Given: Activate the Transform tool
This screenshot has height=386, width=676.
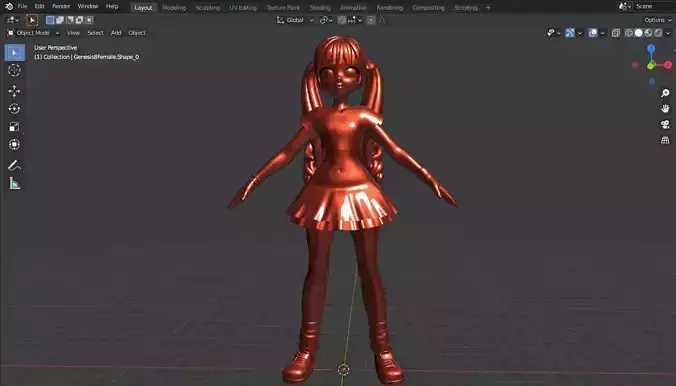Looking at the screenshot, I should [x=14, y=144].
